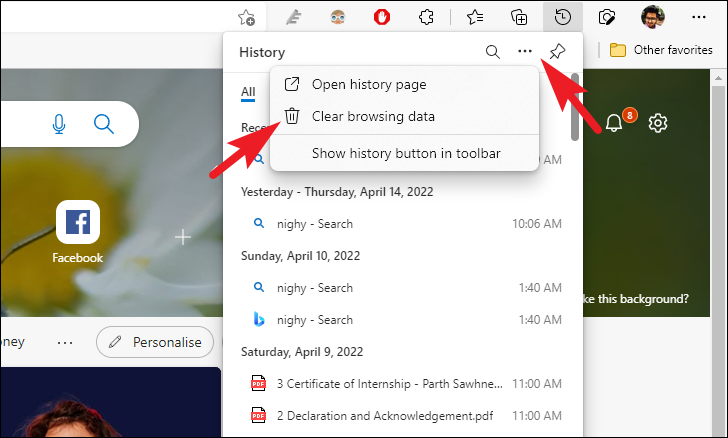This screenshot has width=728, height=438.
Task: Add a new quick link site
Action: tap(183, 237)
